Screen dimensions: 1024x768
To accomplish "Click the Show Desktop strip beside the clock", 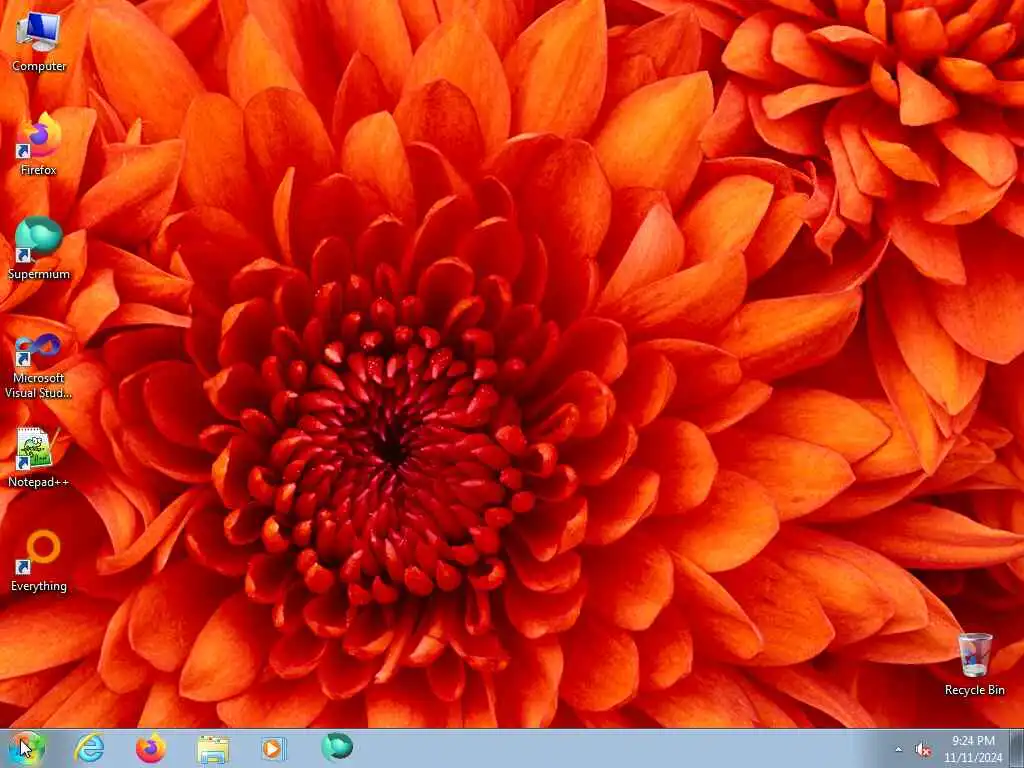I will coord(1017,748).
